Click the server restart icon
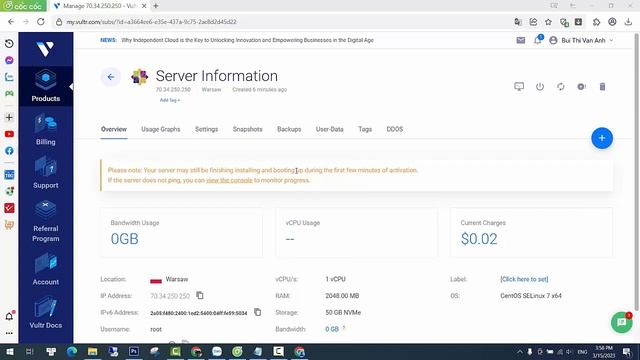640x360 pixels. [x=560, y=87]
